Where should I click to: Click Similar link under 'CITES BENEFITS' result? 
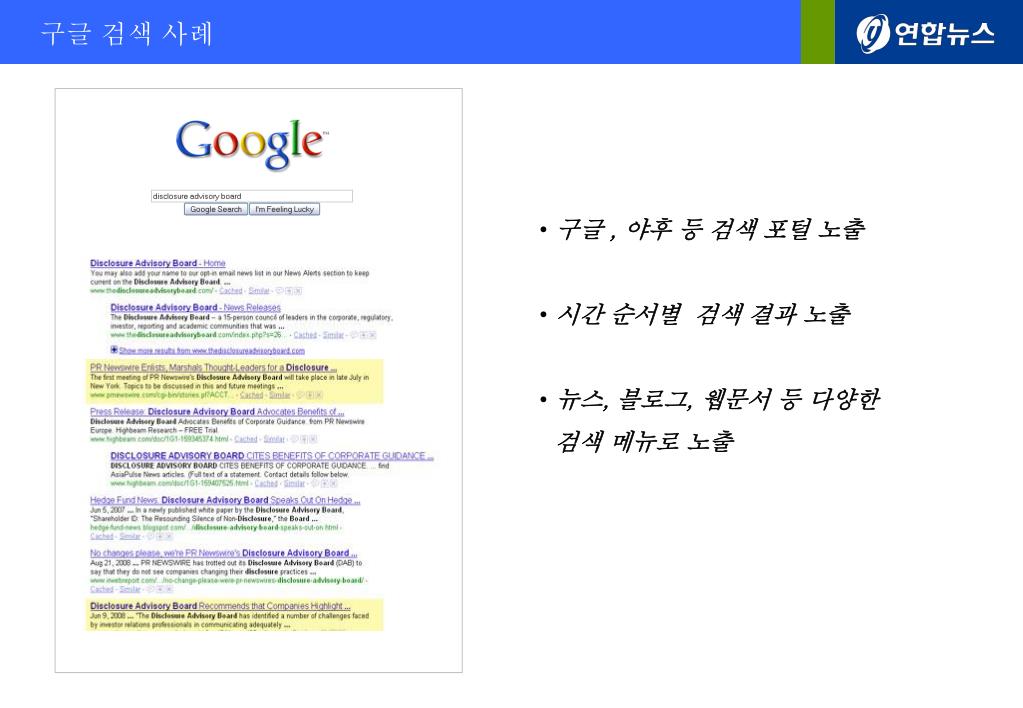tap(294, 484)
